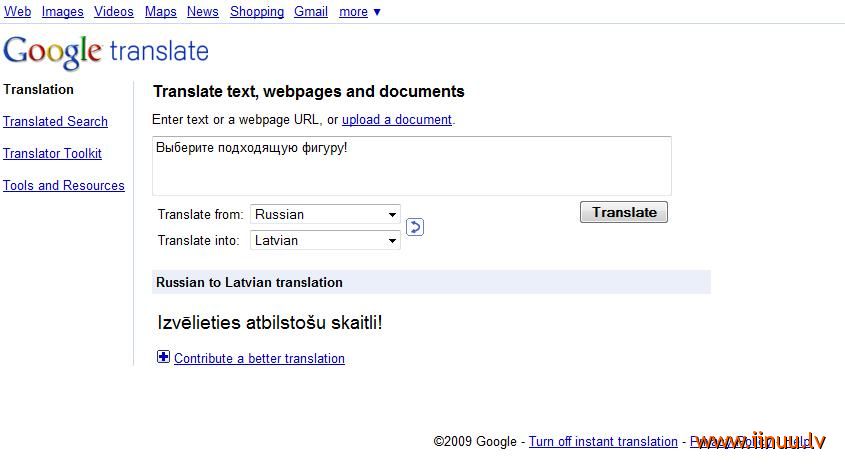The width and height of the screenshot is (845, 473).
Task: Open Translator Toolkit sidebar link
Action: [x=52, y=153]
